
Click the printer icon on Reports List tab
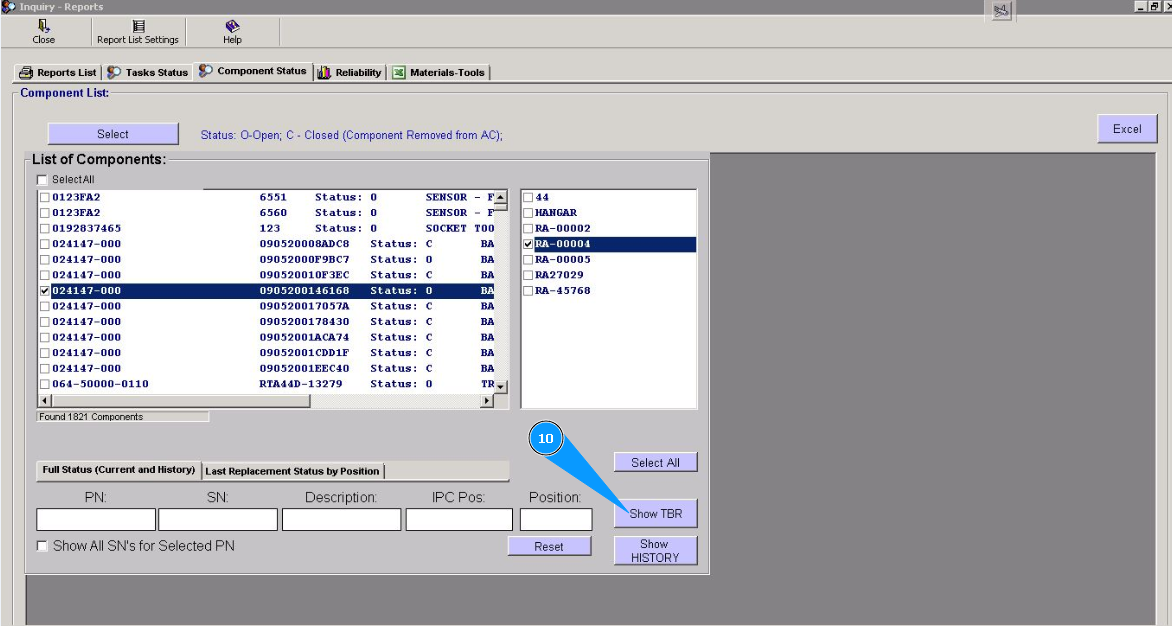point(26,73)
